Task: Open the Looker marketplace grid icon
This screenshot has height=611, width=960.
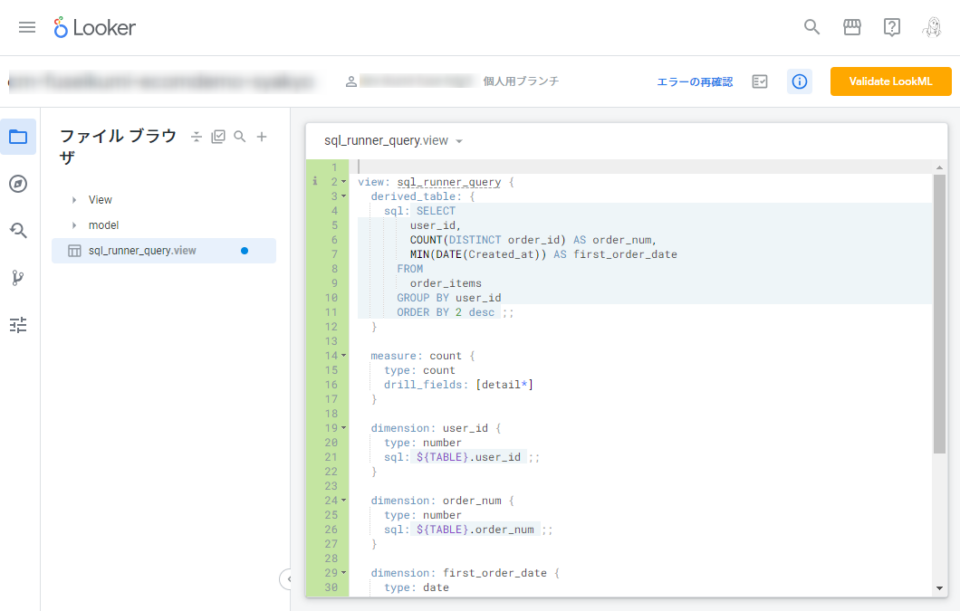Action: (852, 27)
